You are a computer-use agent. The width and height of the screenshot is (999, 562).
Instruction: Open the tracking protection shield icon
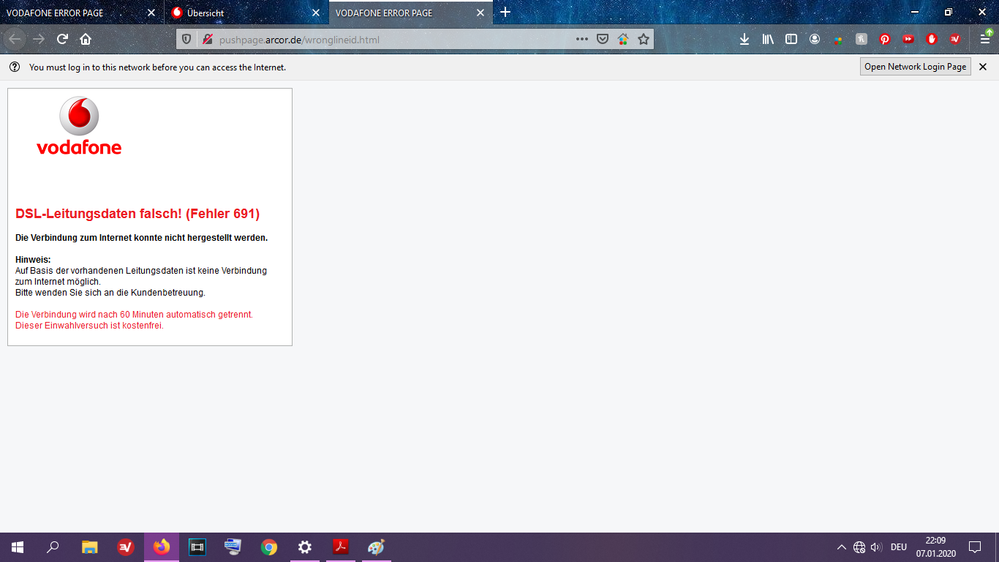coord(186,40)
